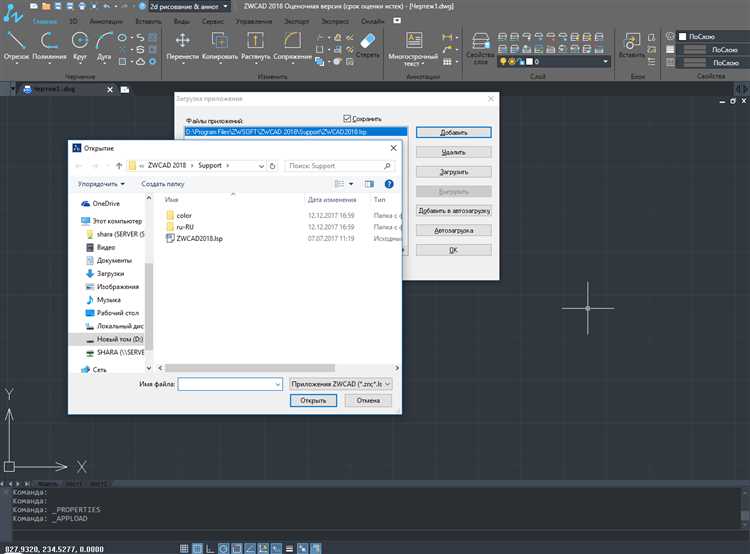
Task: Switch to the 3D ribbon tab
Action: 73,21
